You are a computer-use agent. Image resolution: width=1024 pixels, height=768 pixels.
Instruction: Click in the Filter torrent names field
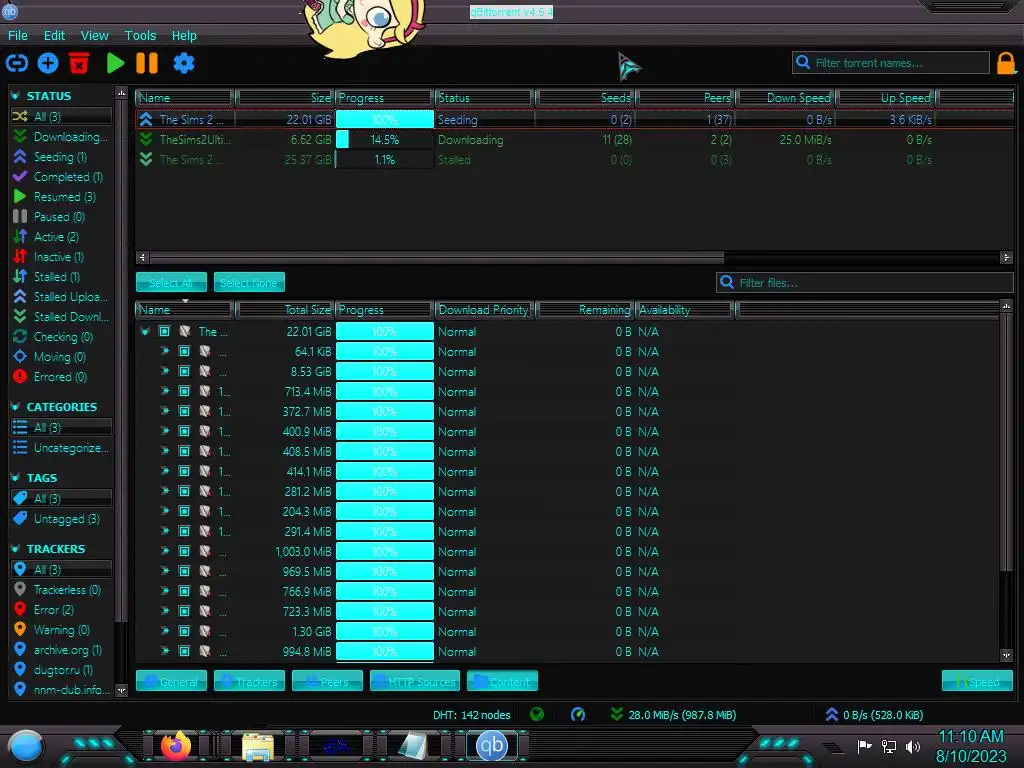[891, 63]
